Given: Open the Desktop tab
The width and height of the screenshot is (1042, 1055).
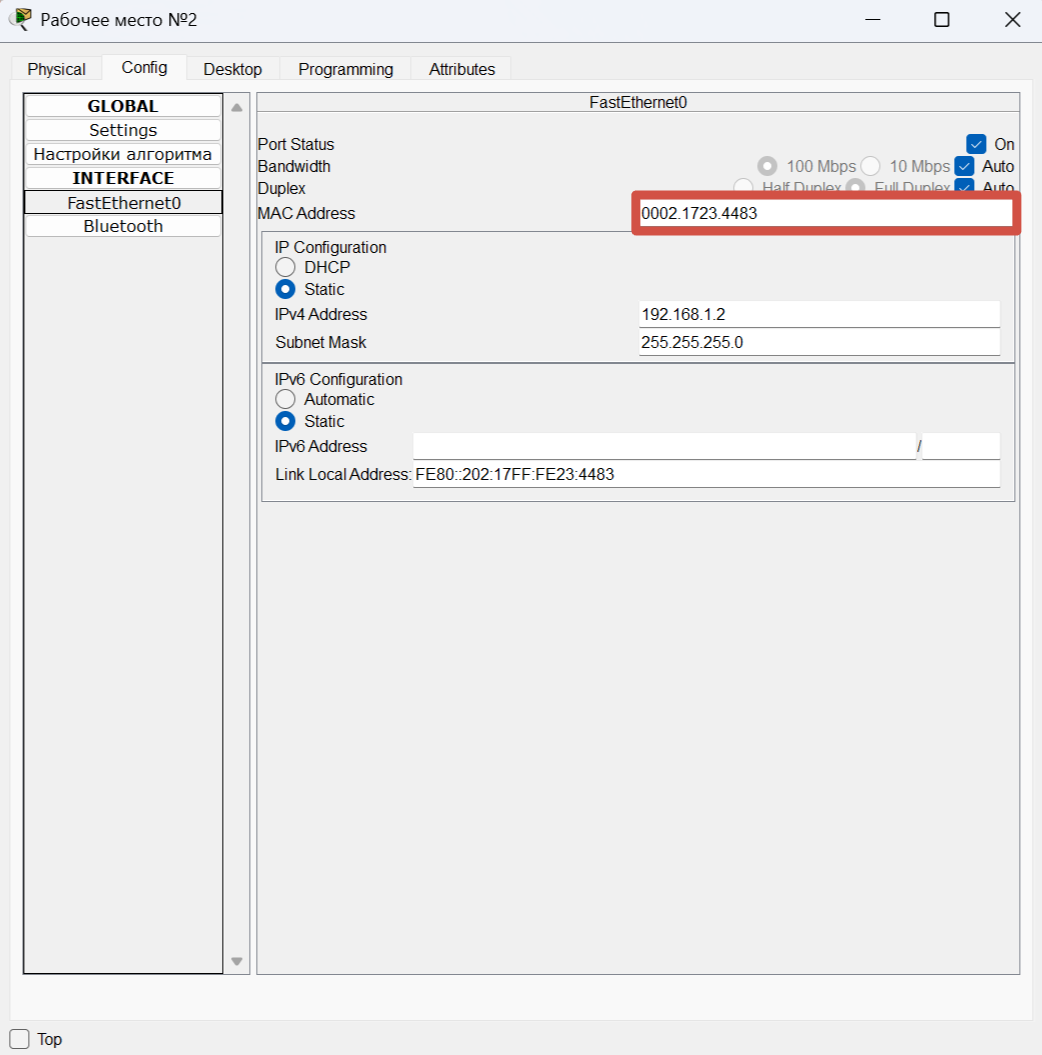Looking at the screenshot, I should [233, 69].
